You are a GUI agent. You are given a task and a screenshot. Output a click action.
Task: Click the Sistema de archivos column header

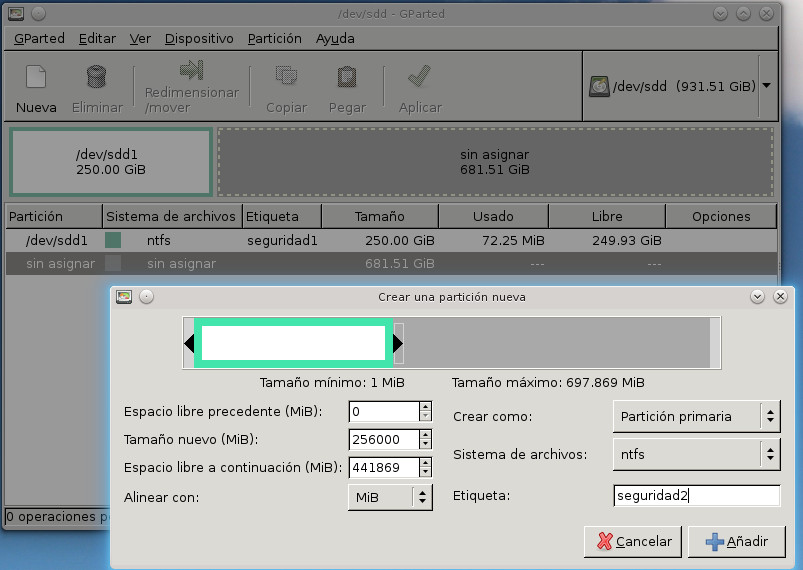[171, 216]
